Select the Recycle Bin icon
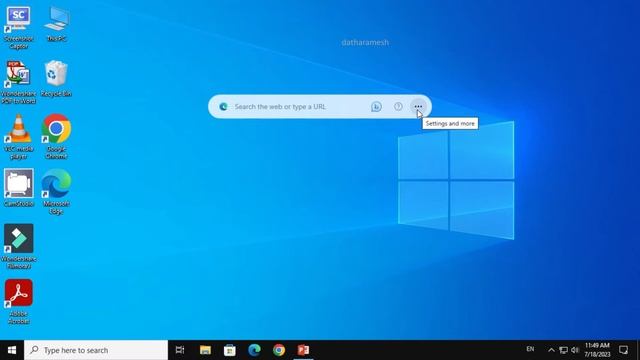 click(x=56, y=79)
